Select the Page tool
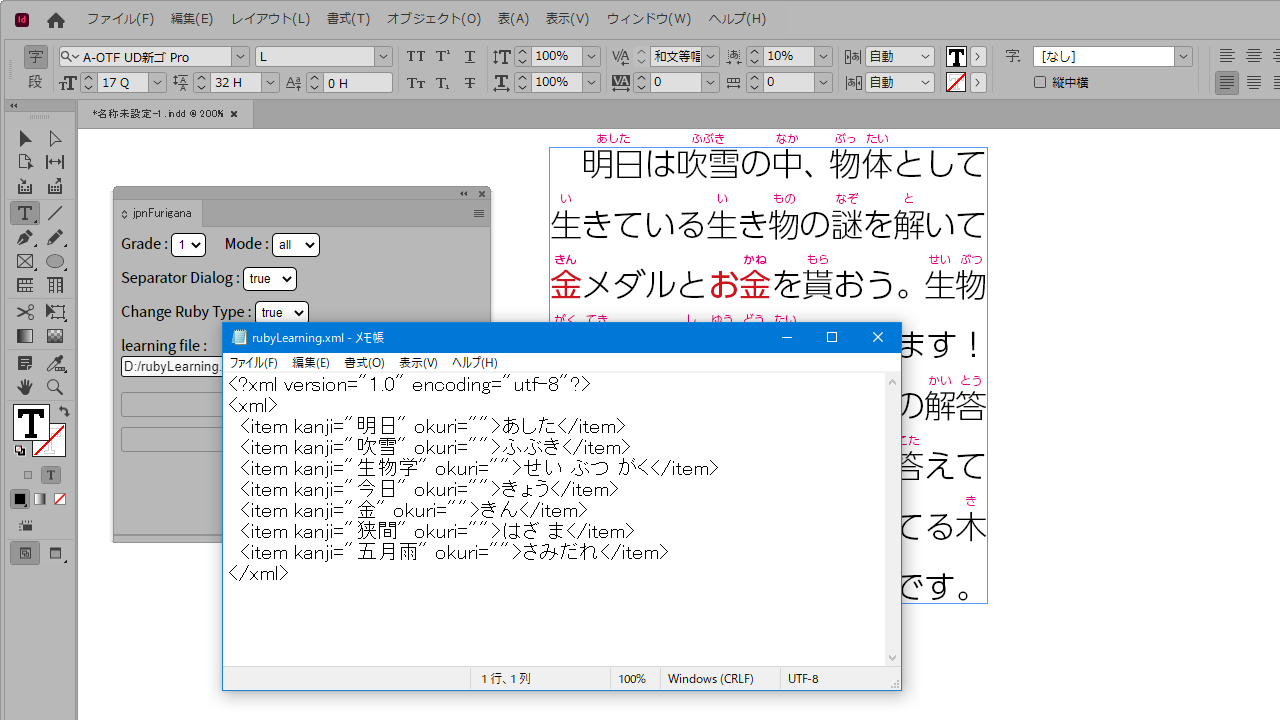The height and width of the screenshot is (720, 1280). coord(25,162)
